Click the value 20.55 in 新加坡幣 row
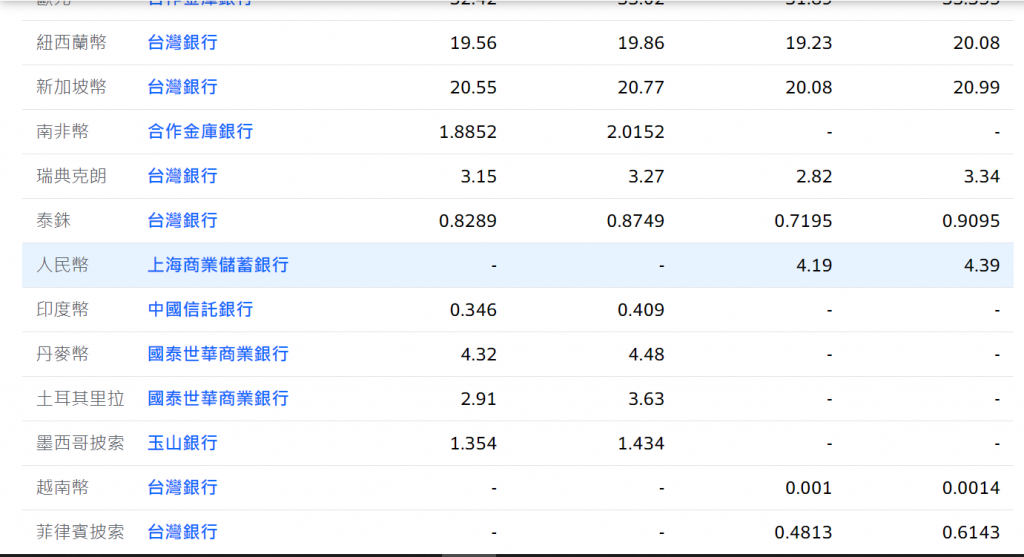The width and height of the screenshot is (1024, 557). (473, 88)
